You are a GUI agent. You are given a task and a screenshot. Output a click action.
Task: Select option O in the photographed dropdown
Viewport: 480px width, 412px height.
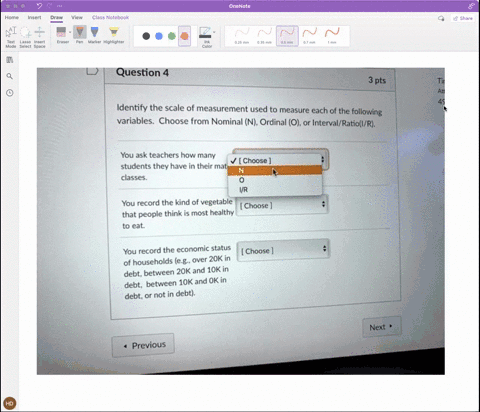click(275, 180)
